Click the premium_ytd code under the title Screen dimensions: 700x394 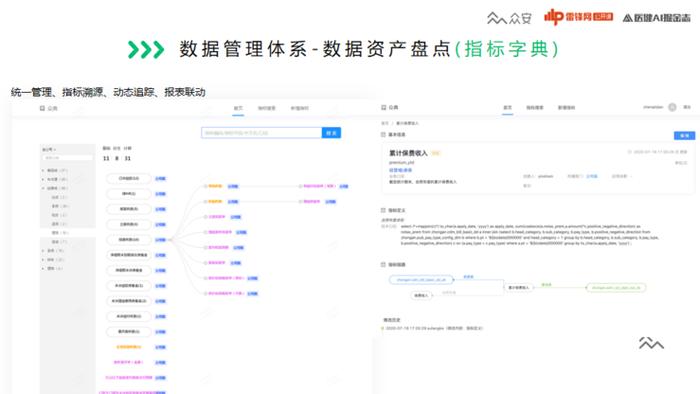tap(401, 162)
